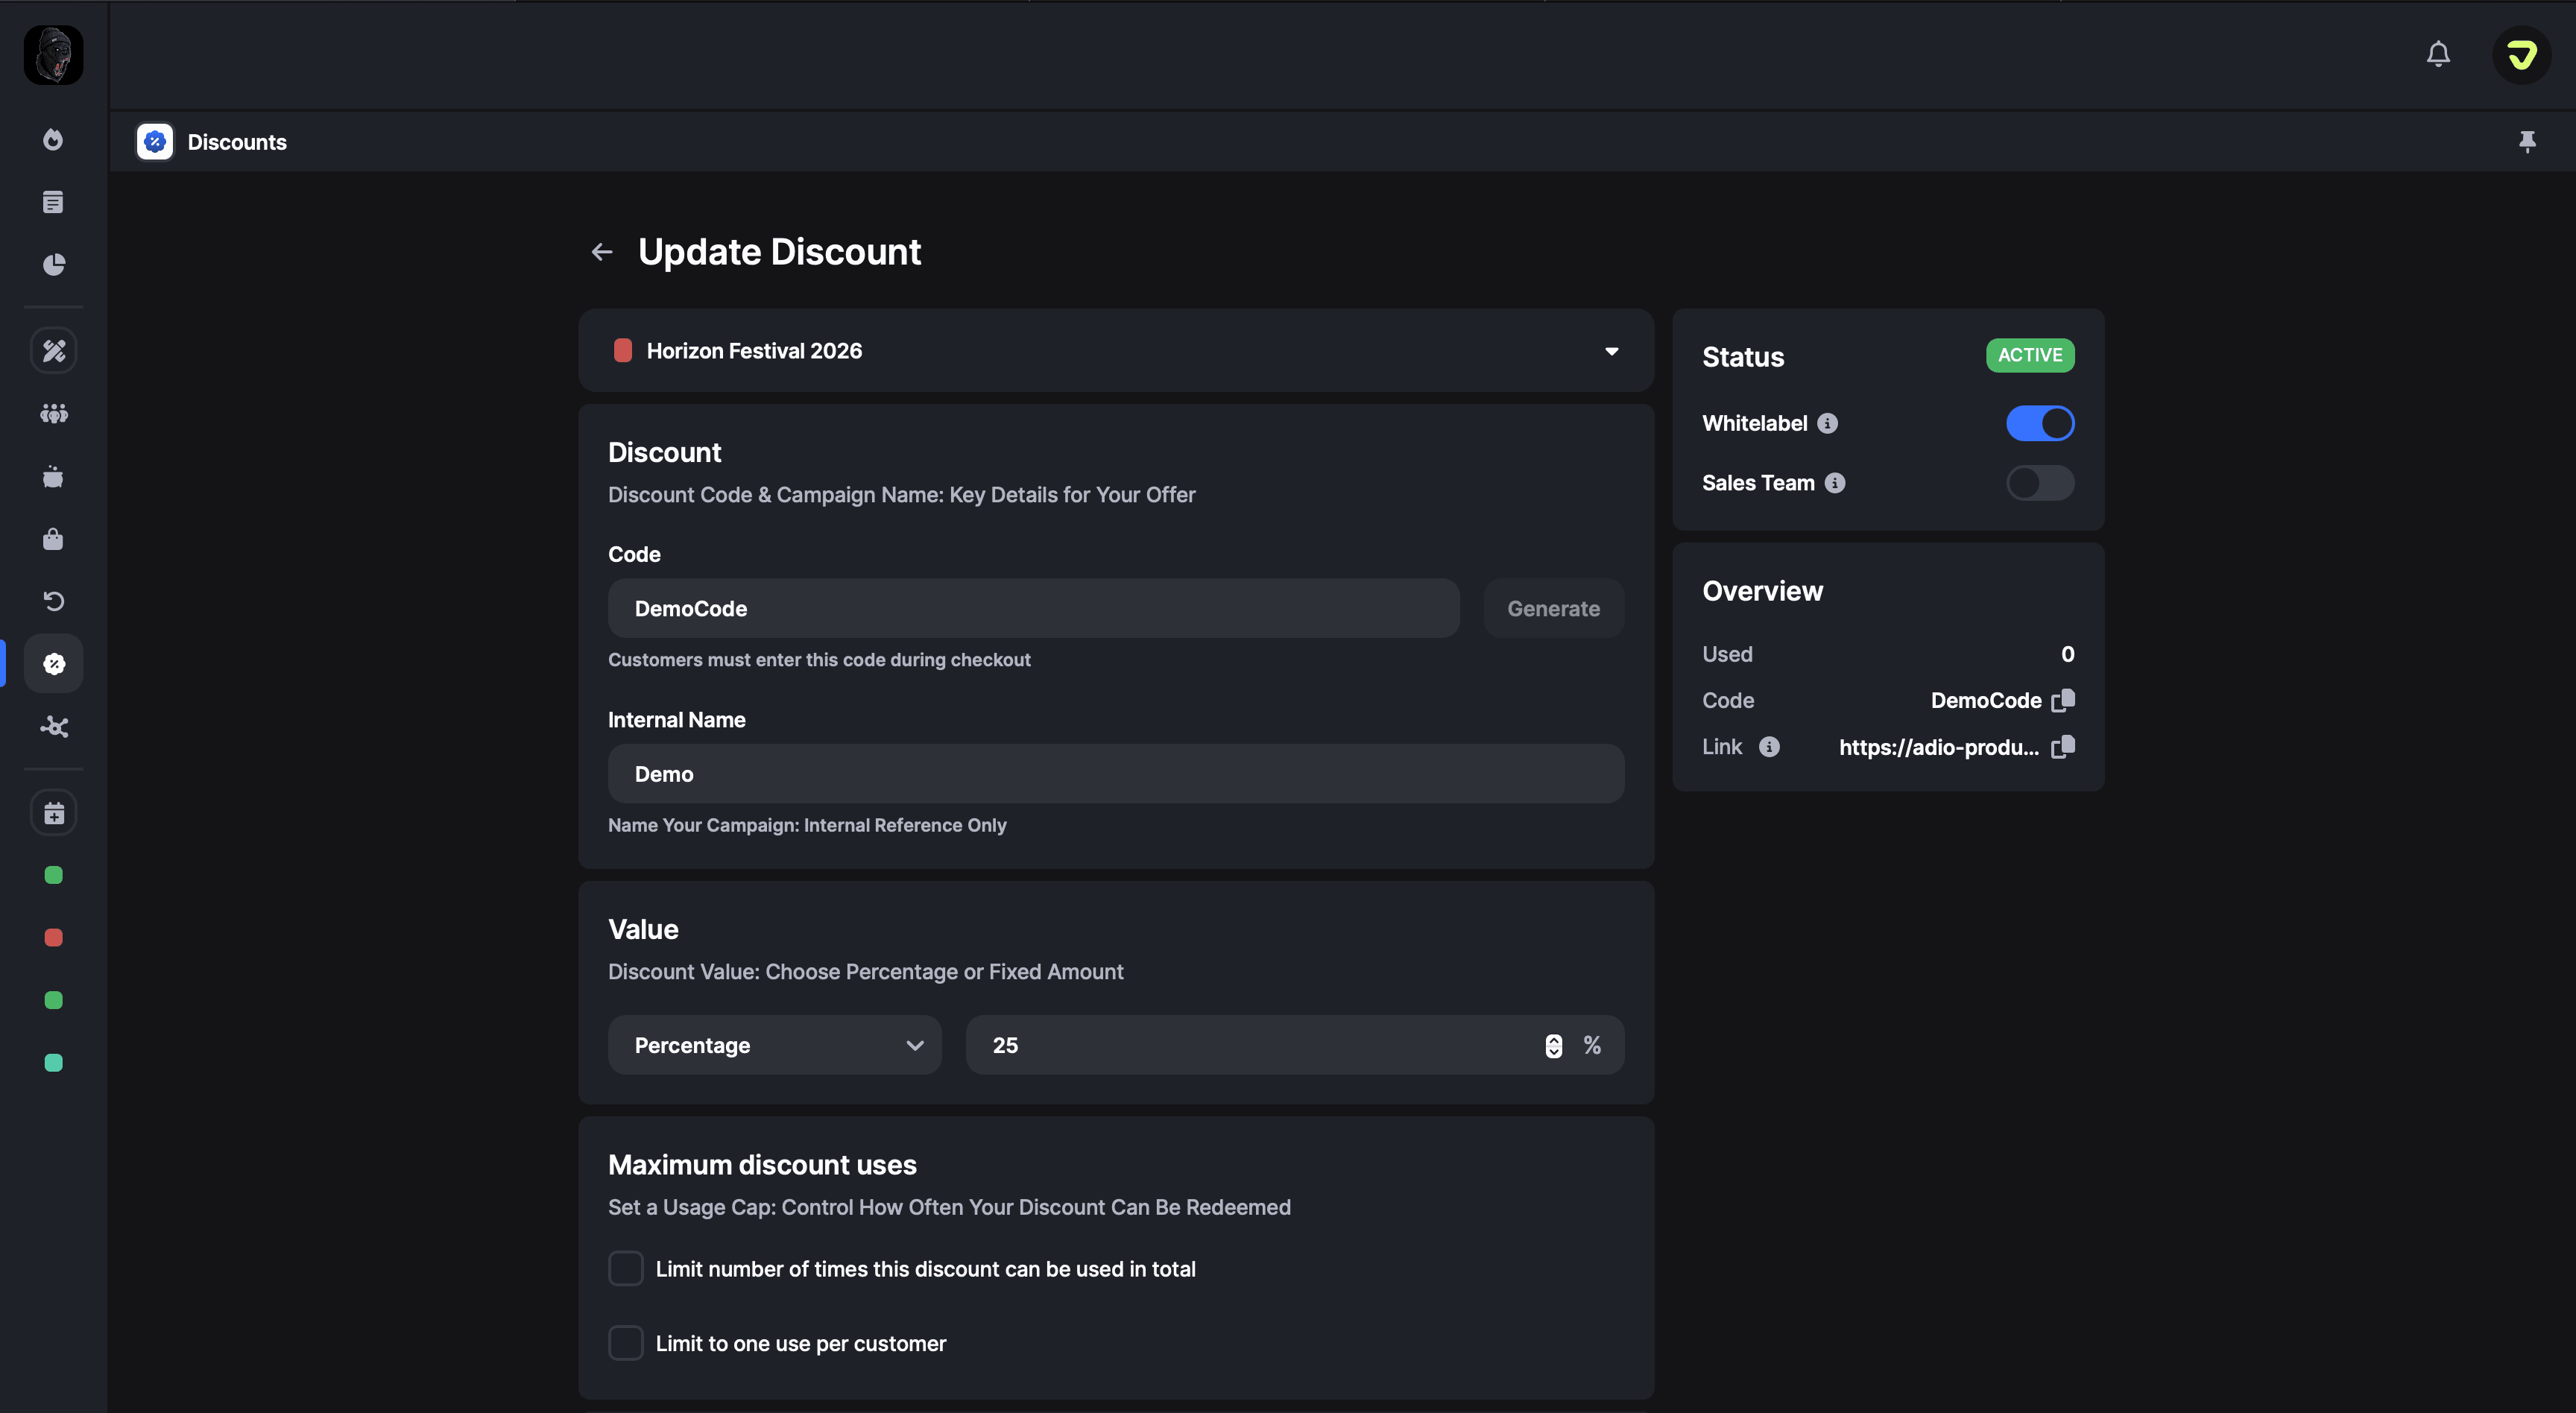Image resolution: width=2576 pixels, height=1413 pixels.
Task: Click the pin icon in Discounts bar
Action: (2527, 141)
